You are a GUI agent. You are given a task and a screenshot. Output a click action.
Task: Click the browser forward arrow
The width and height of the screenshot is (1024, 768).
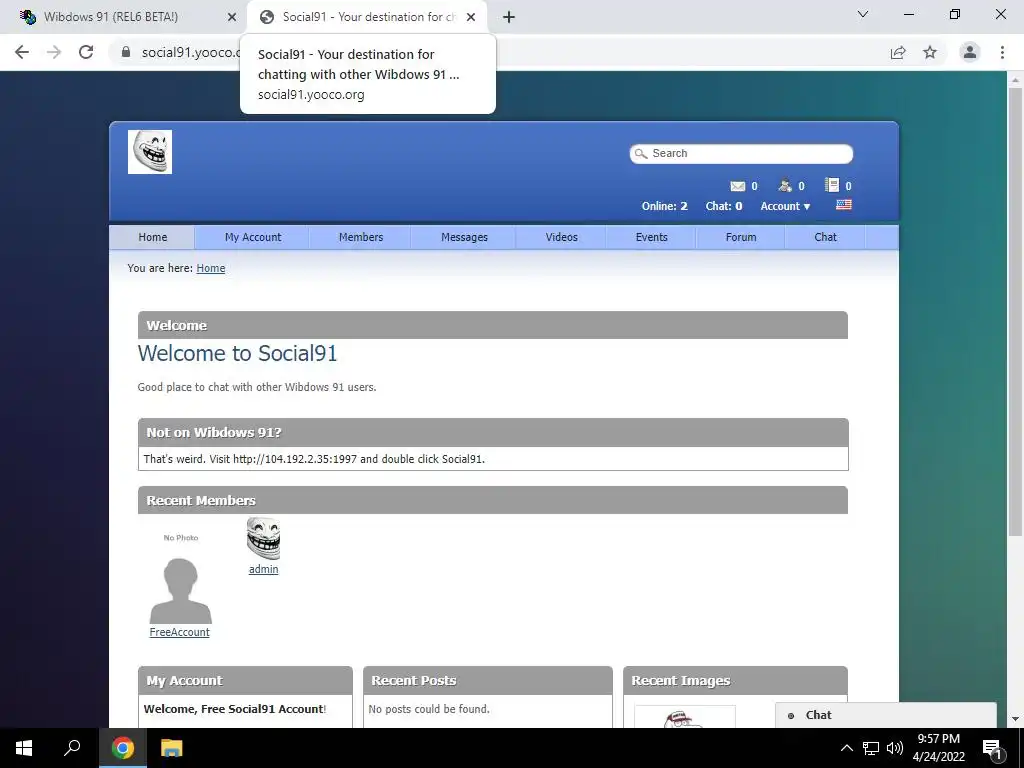[x=54, y=52]
